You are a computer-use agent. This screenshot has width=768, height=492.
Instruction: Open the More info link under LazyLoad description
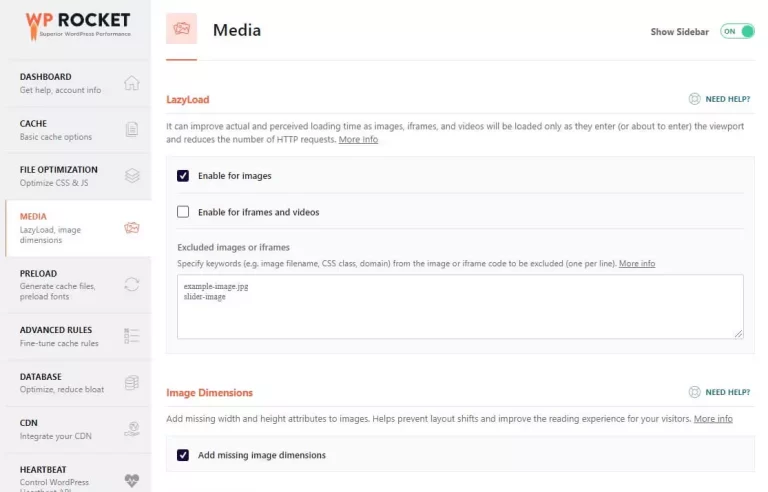358,139
